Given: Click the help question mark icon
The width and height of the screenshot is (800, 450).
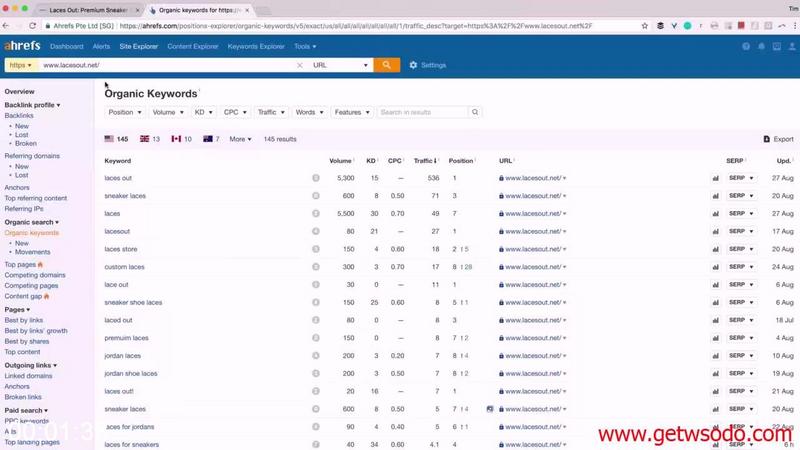Looking at the screenshot, I should click(x=746, y=46).
